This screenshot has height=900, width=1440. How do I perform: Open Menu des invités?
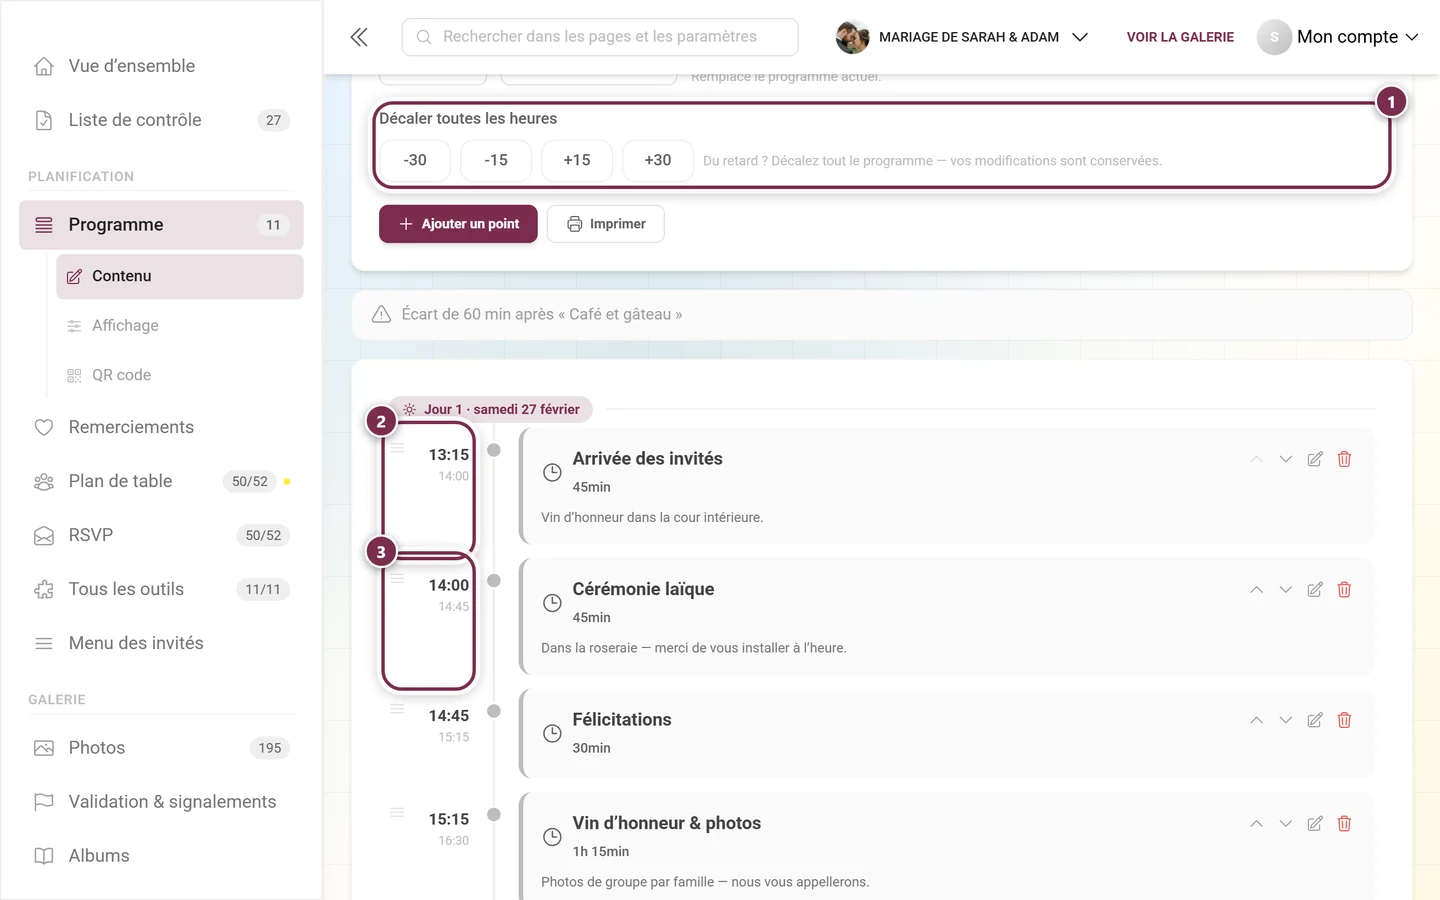click(x=161, y=643)
